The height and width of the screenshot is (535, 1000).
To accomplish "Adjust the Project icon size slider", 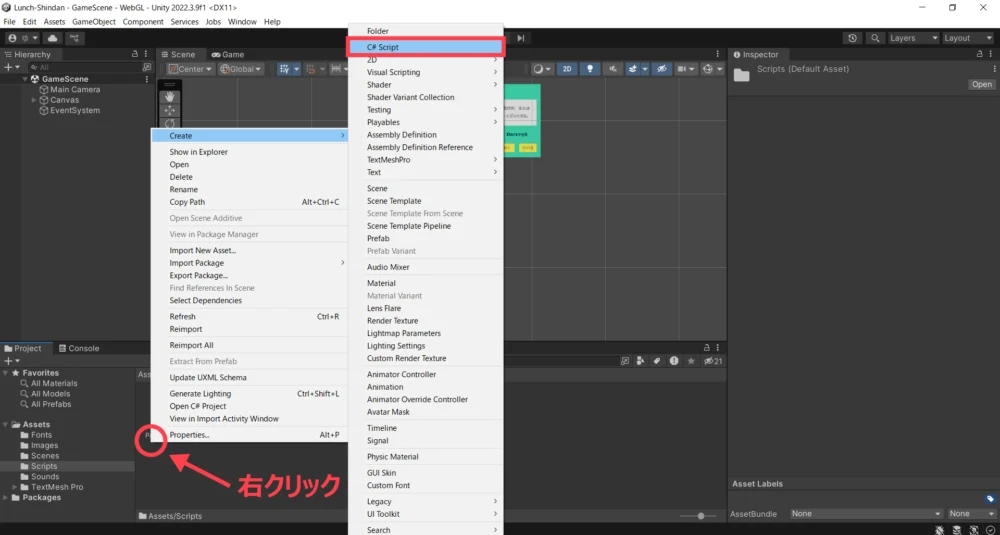I will click(701, 516).
